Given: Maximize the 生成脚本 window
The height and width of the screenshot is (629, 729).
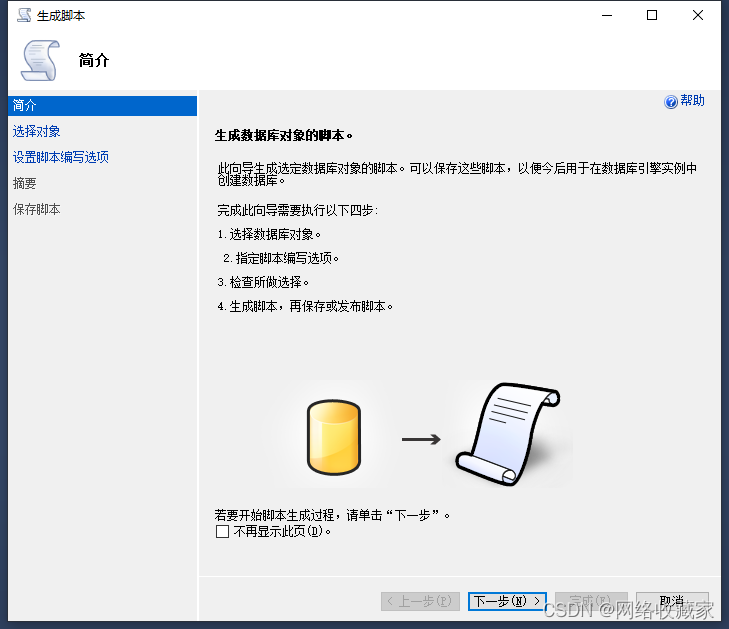Looking at the screenshot, I should (652, 15).
